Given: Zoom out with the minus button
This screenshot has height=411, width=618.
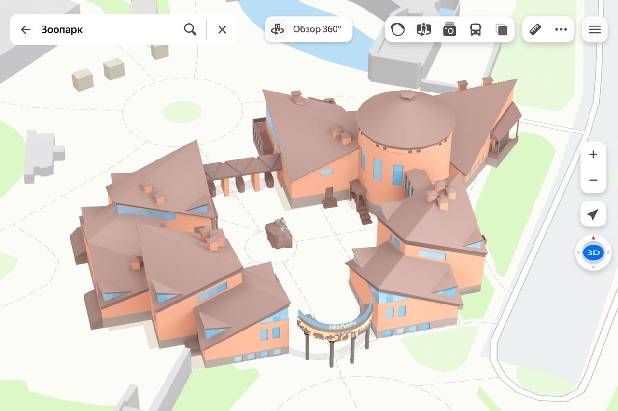Looking at the screenshot, I should click(593, 180).
